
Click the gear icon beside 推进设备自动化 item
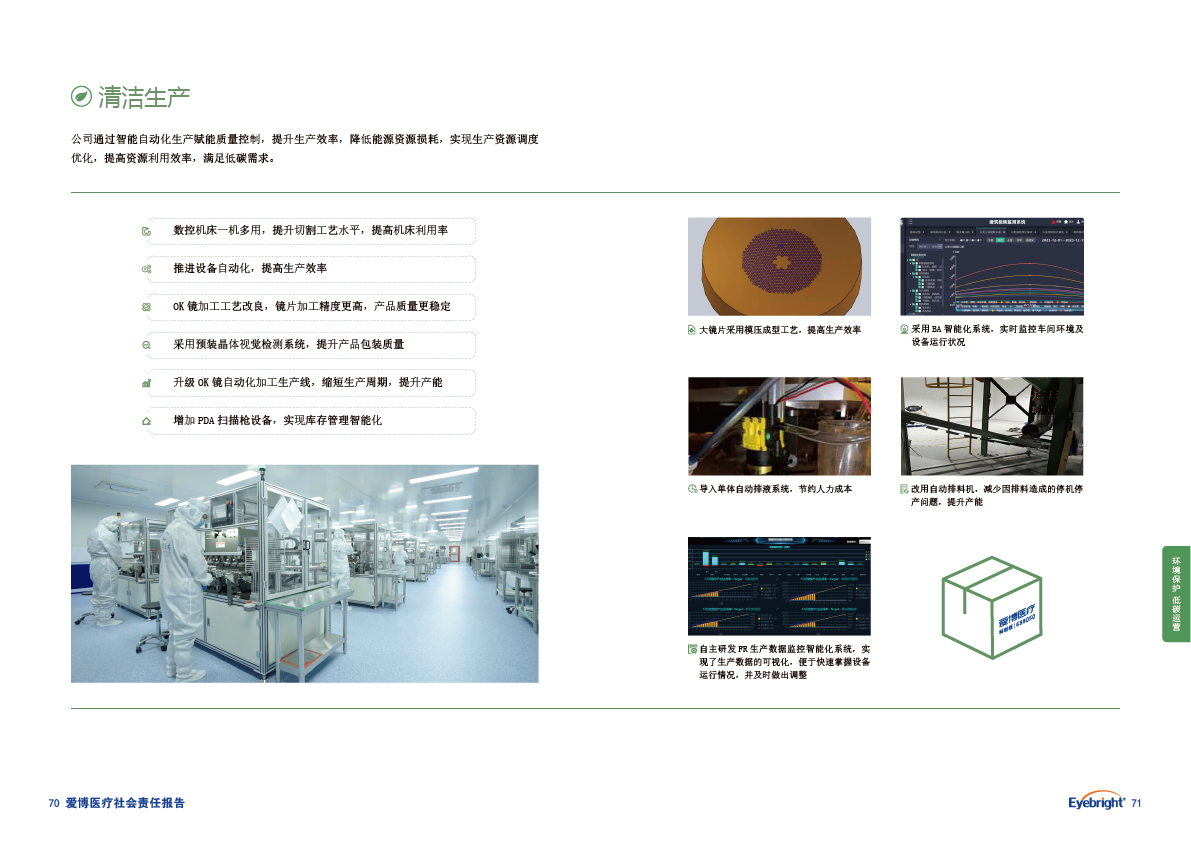tap(147, 270)
